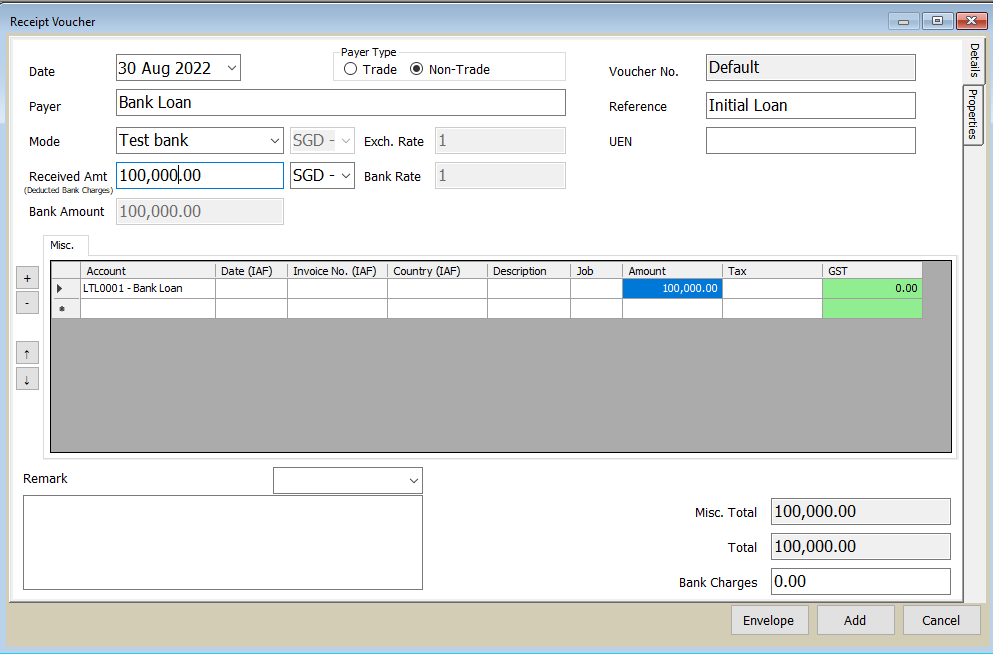Add a row with the plus button

point(27,278)
